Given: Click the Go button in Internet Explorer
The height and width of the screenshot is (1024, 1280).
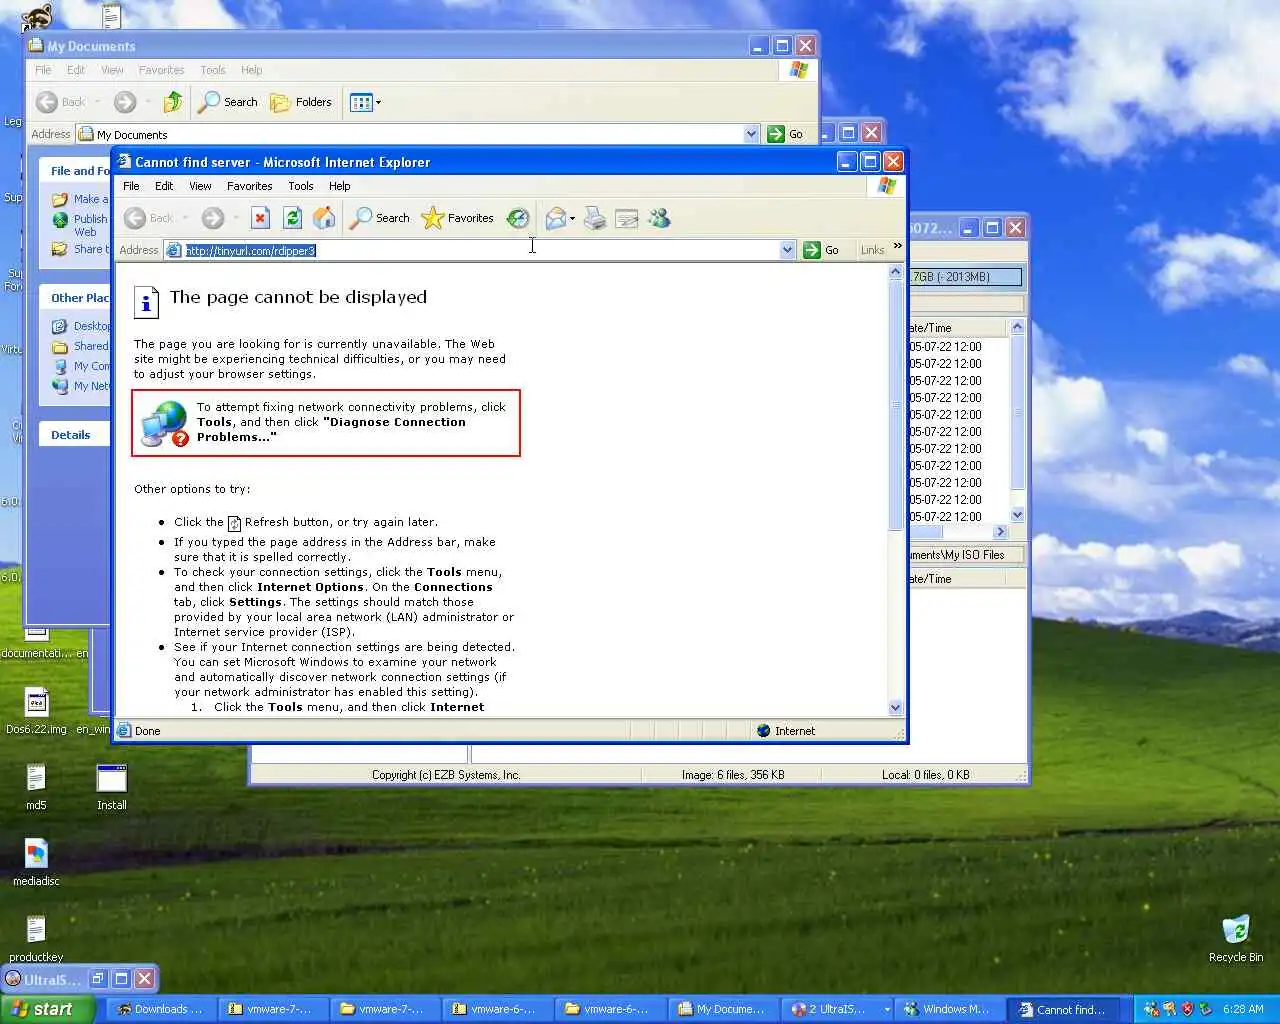Looking at the screenshot, I should (821, 250).
